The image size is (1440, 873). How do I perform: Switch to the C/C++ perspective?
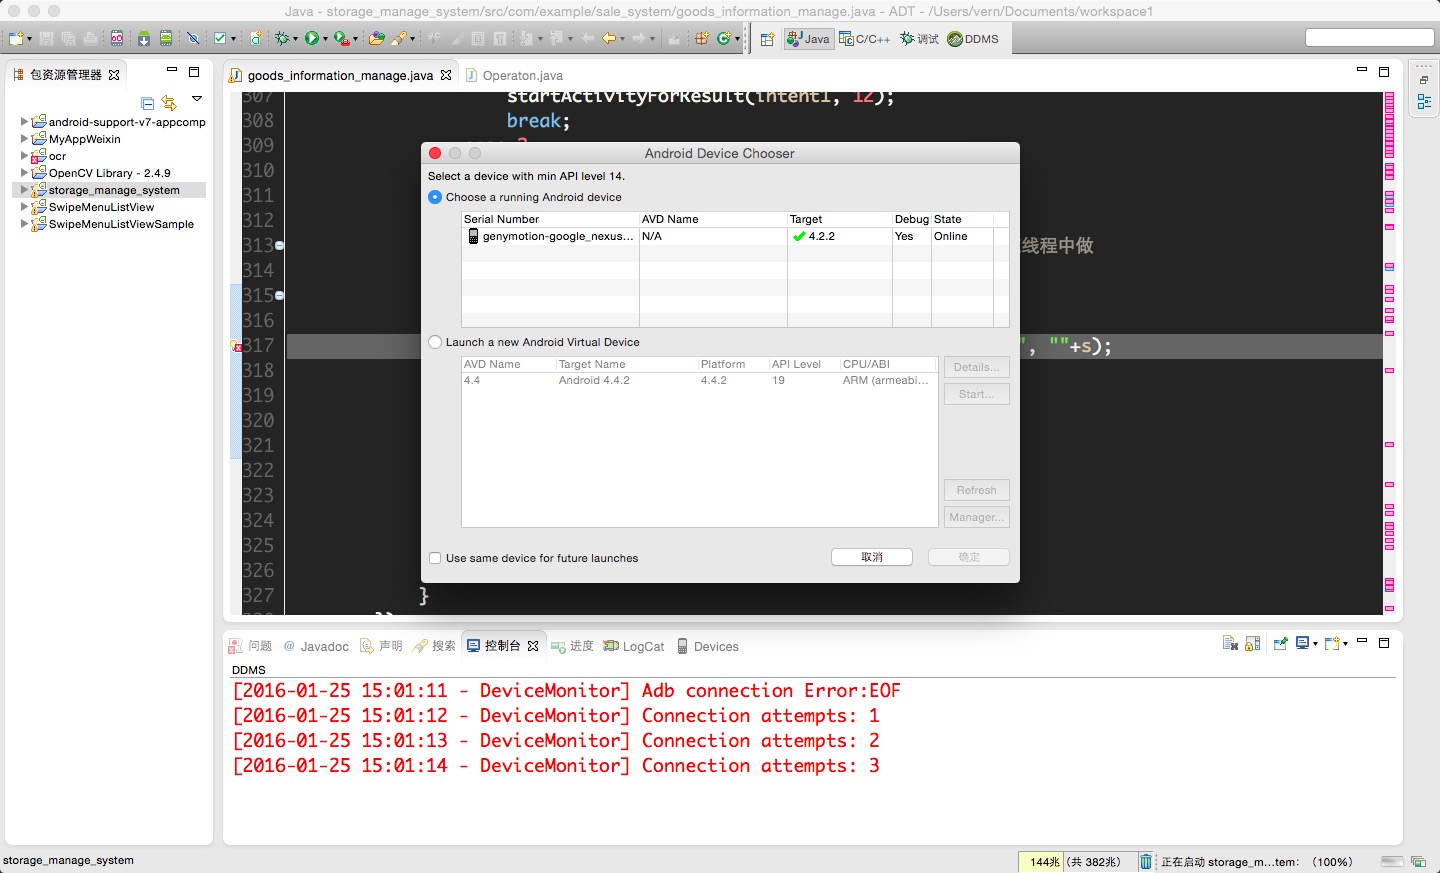865,39
